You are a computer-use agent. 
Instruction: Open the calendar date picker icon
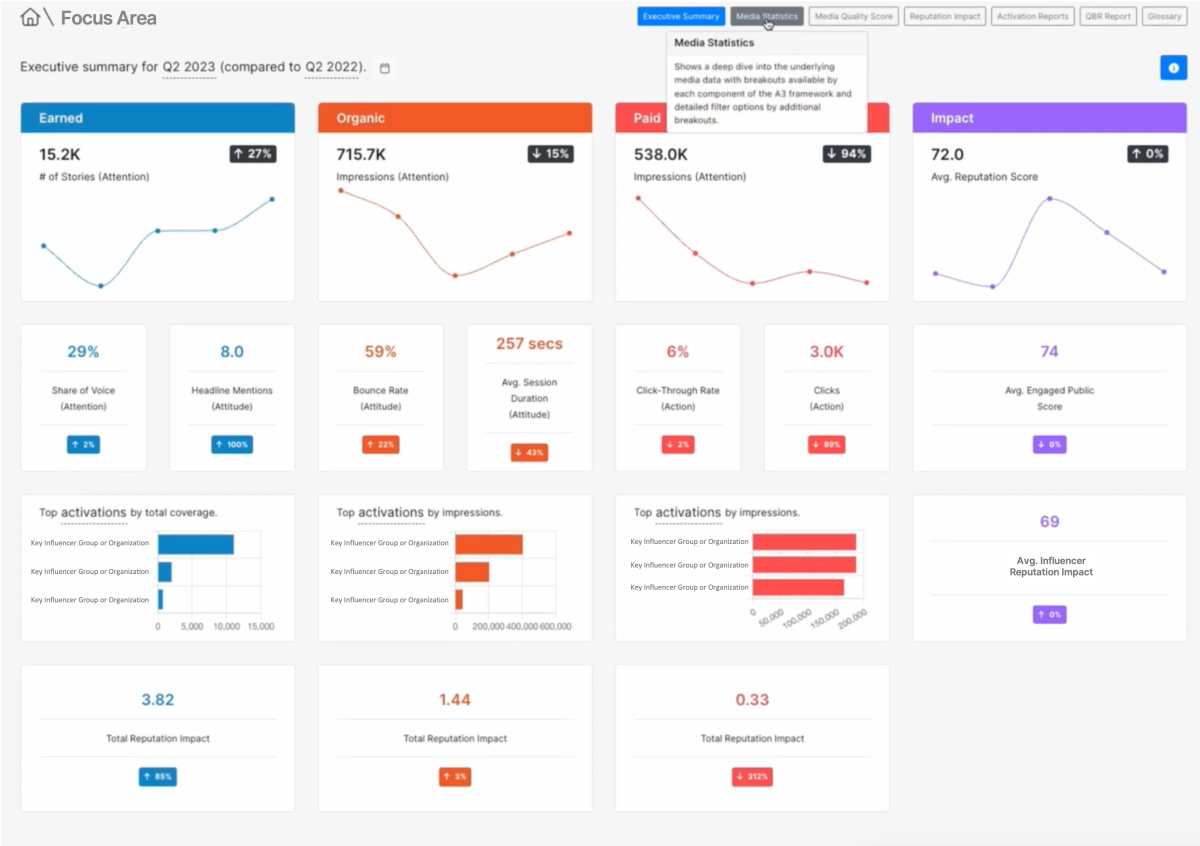coord(385,68)
